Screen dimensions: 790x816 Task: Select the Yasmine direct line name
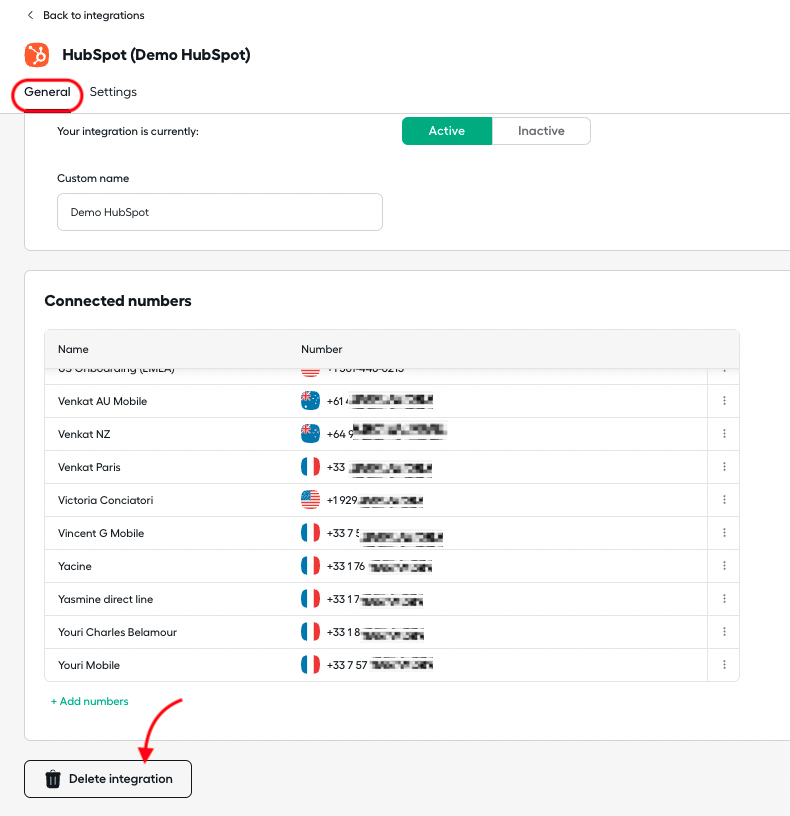(x=106, y=600)
